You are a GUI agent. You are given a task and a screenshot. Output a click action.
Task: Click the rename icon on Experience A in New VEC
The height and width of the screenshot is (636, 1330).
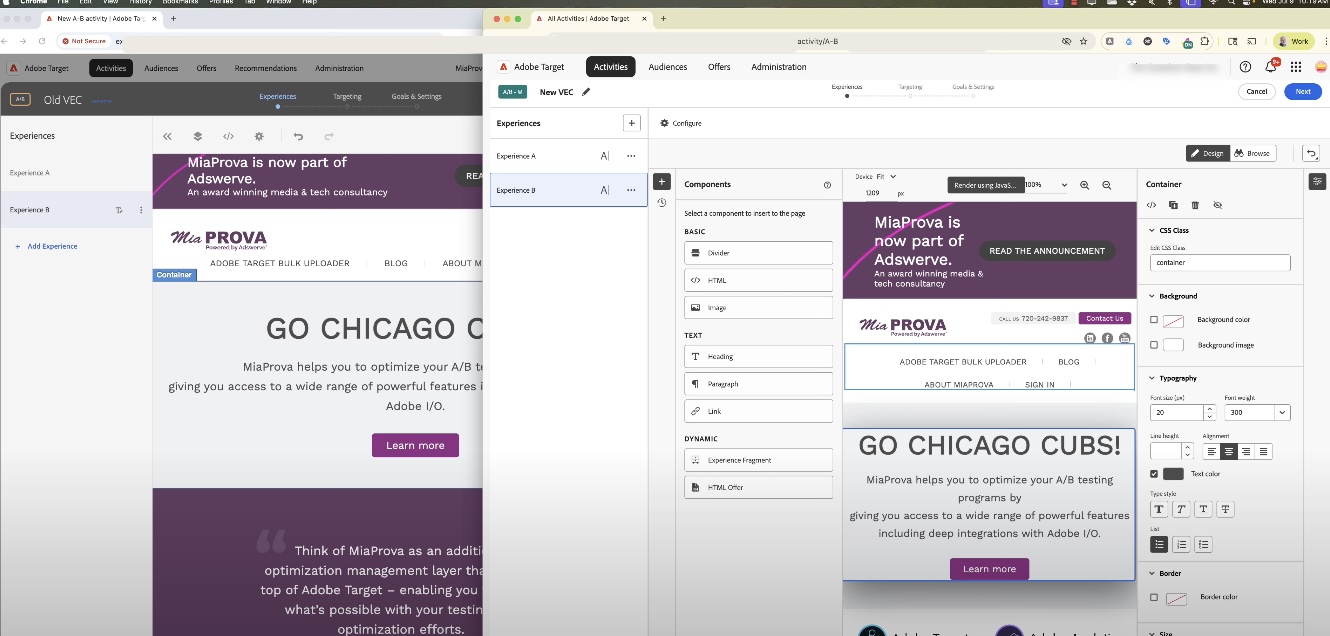tap(605, 156)
